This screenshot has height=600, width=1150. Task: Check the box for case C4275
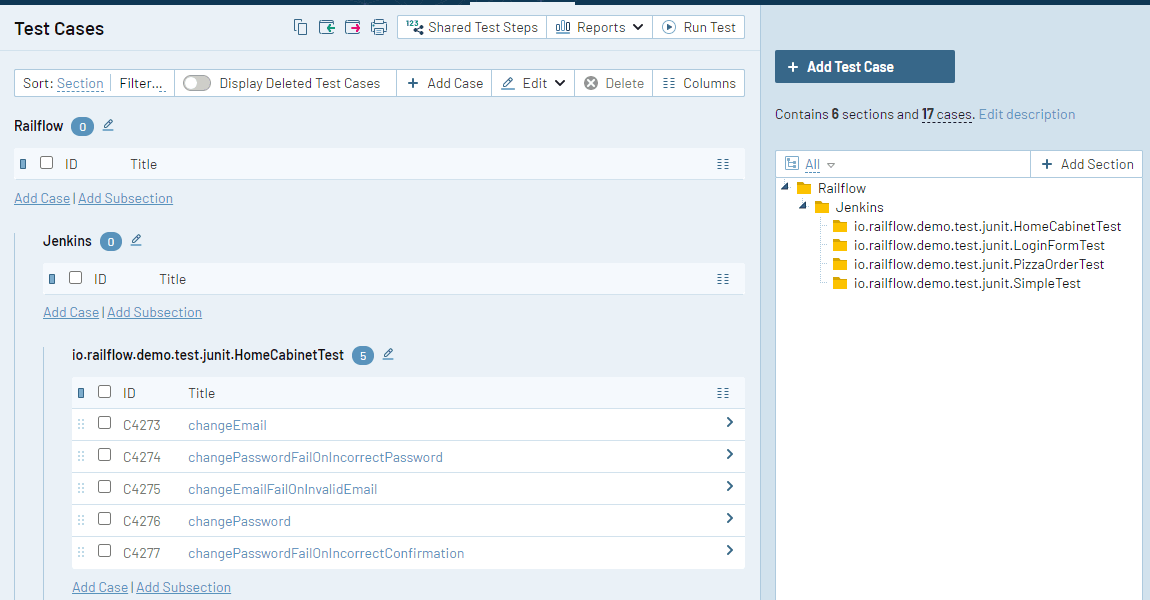(104, 486)
